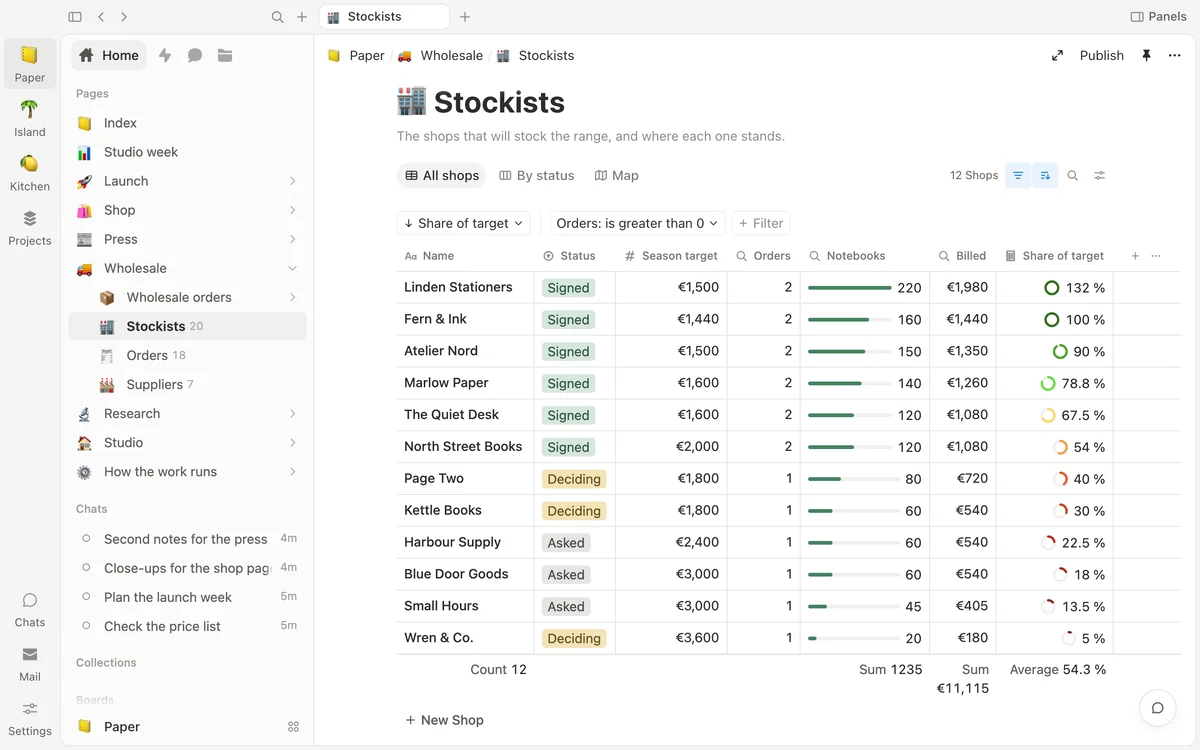Publish the Stockists page
Image resolution: width=1200 pixels, height=750 pixels.
point(1102,56)
